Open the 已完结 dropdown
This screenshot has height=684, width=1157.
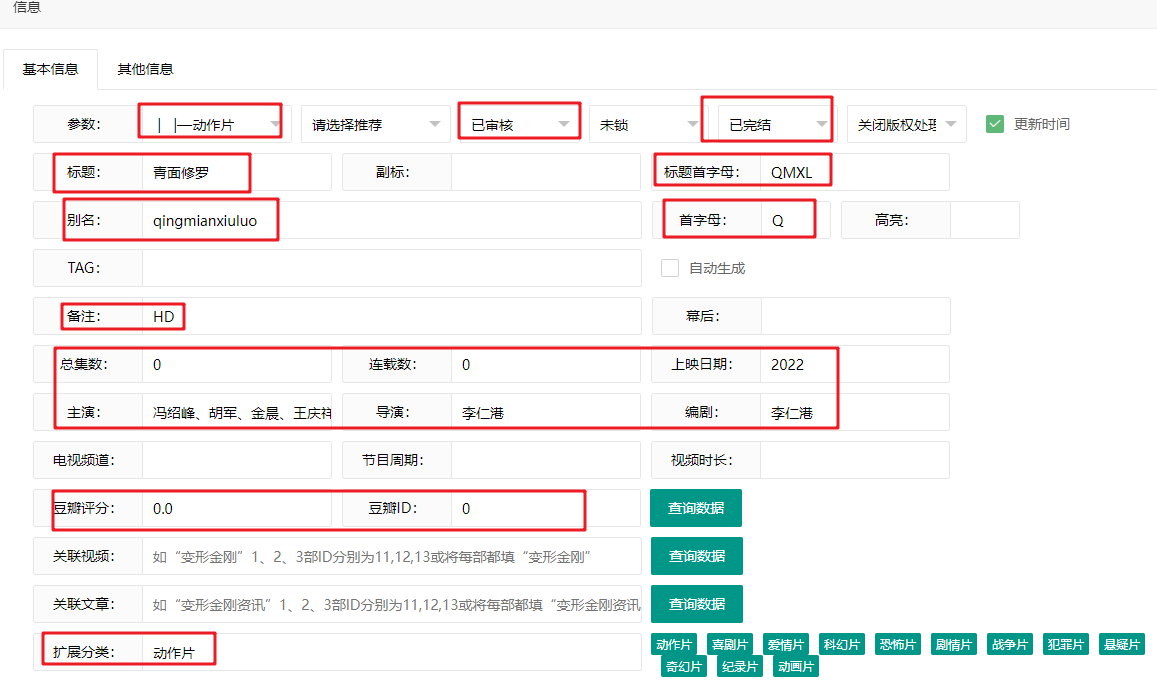[x=778, y=124]
